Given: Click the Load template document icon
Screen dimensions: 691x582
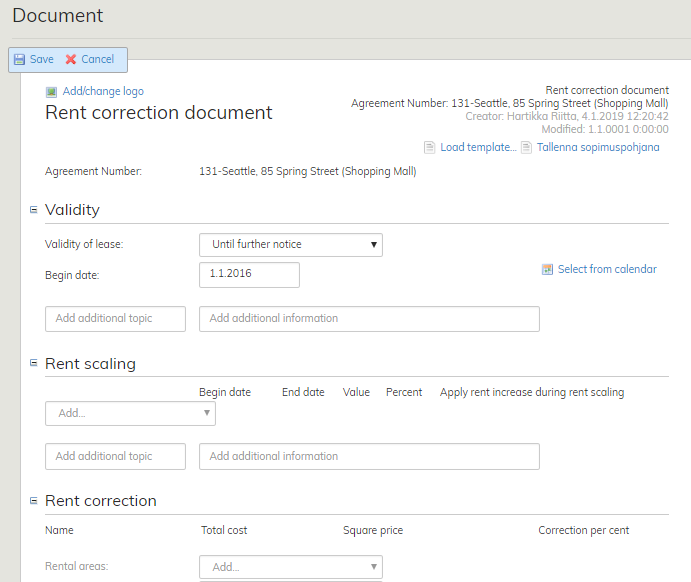Looking at the screenshot, I should [x=429, y=148].
